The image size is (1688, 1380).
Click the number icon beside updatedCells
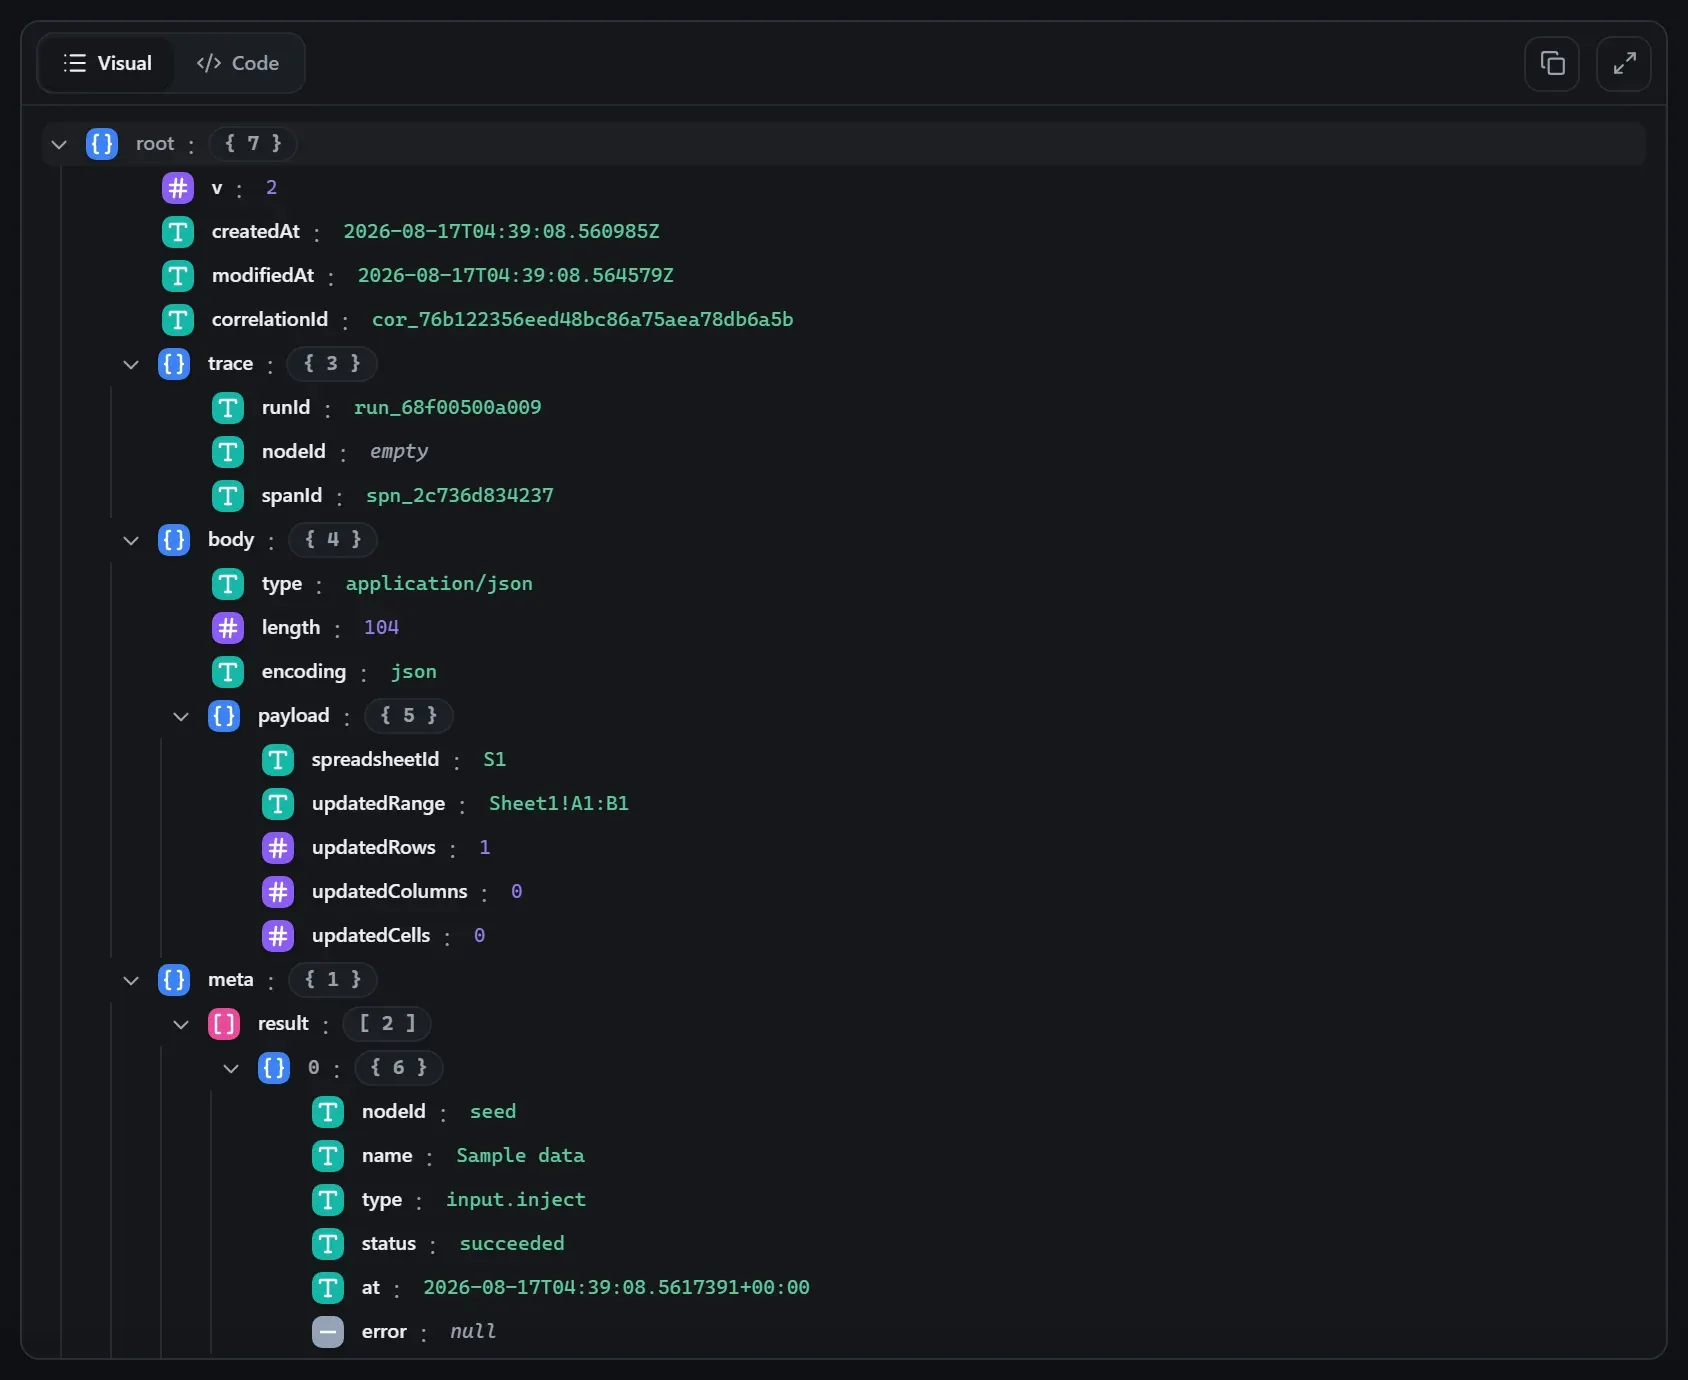pos(278,936)
